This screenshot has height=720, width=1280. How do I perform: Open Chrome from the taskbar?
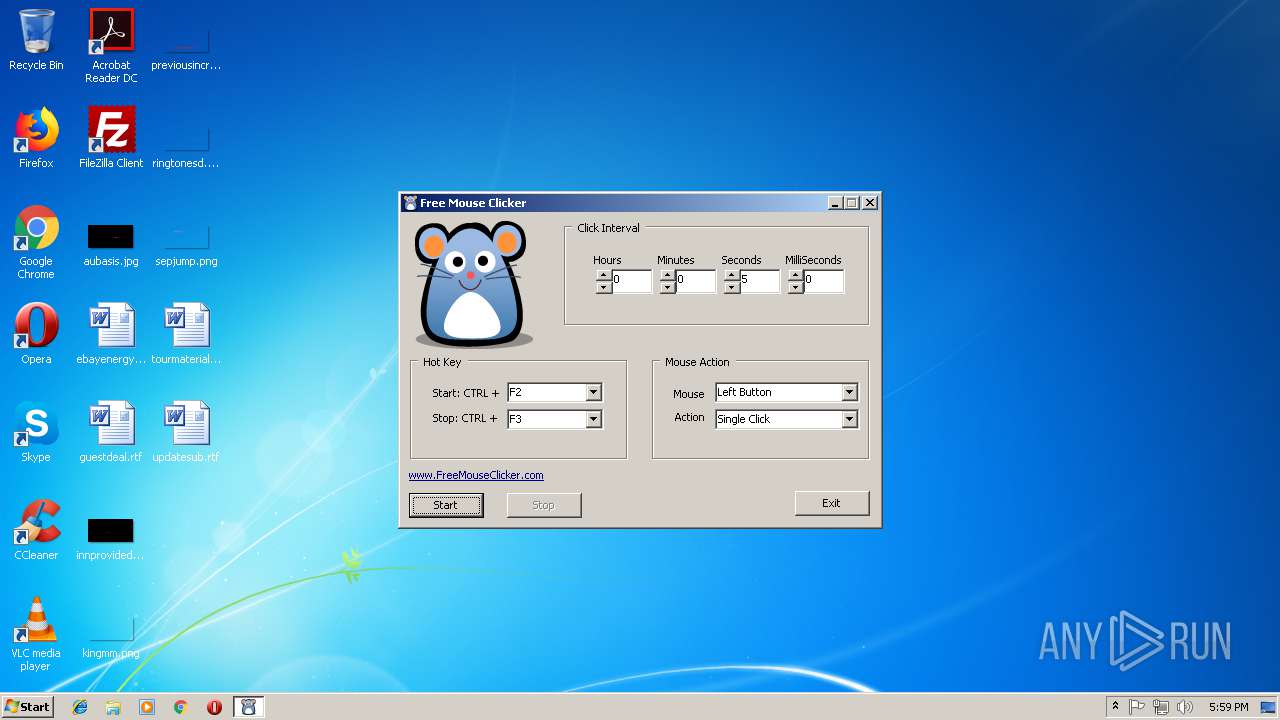[x=181, y=707]
